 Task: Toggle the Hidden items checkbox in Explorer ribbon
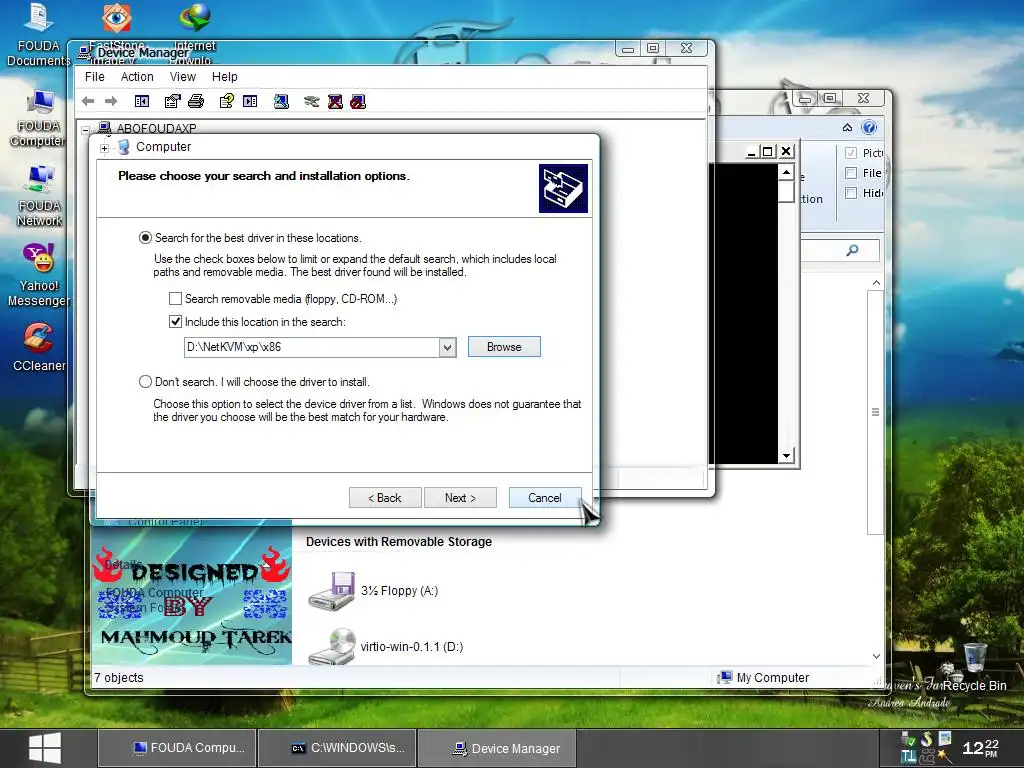851,193
